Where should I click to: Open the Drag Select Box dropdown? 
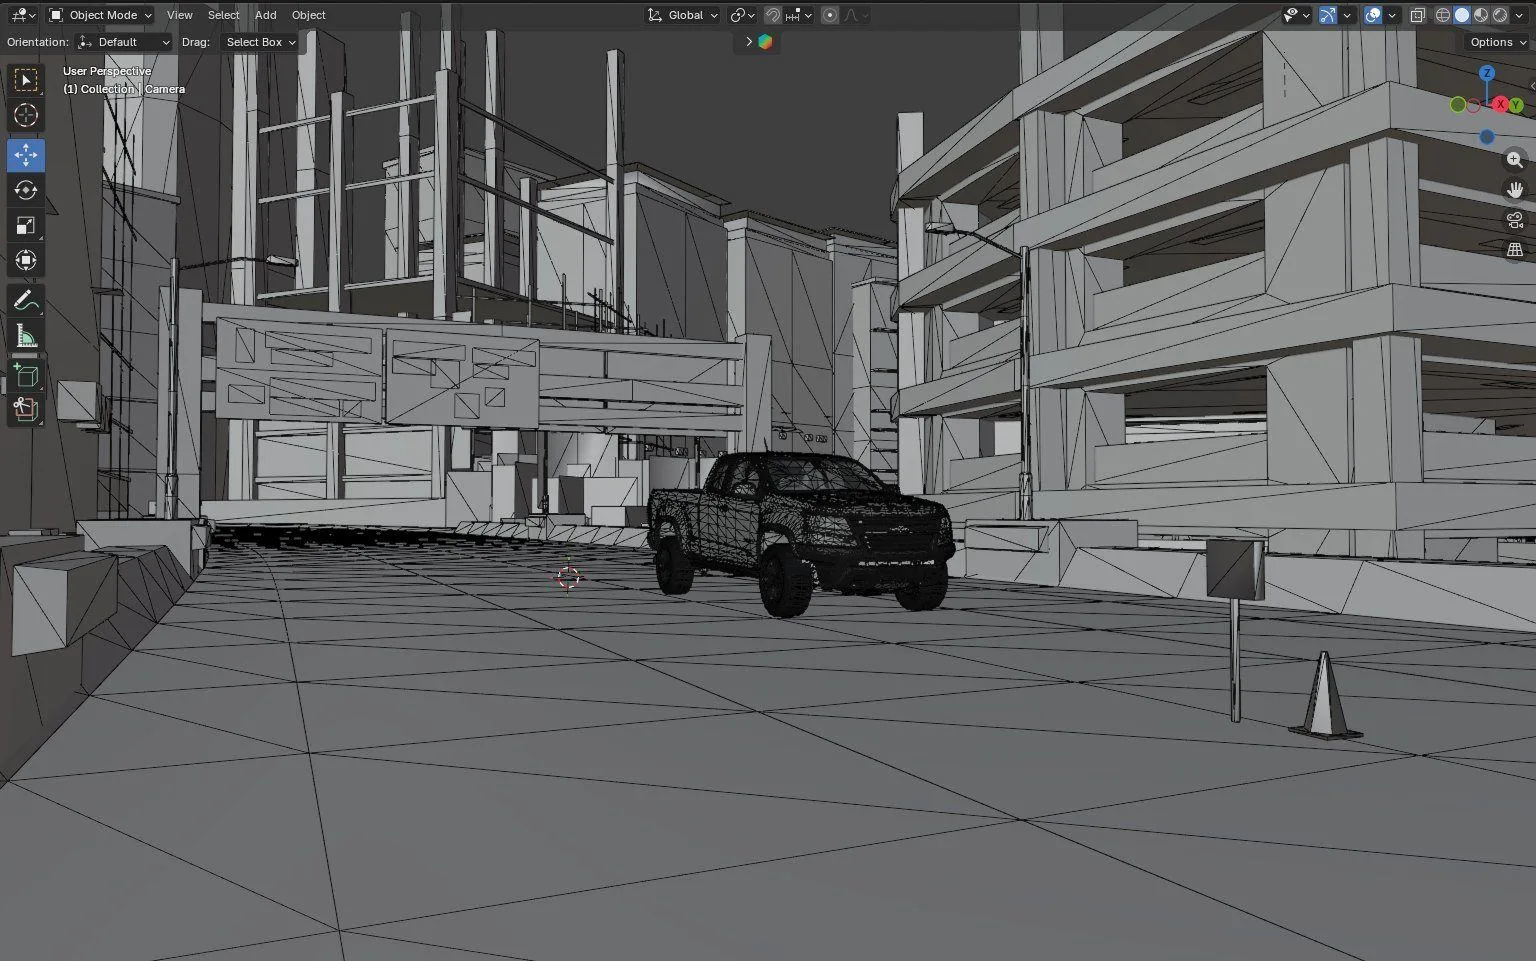click(260, 42)
